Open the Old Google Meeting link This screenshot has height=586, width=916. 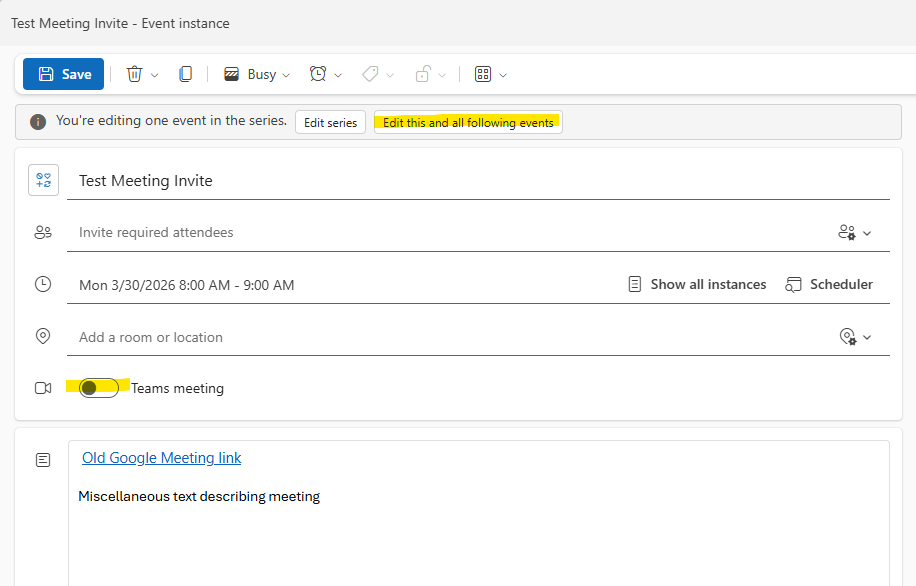162,458
